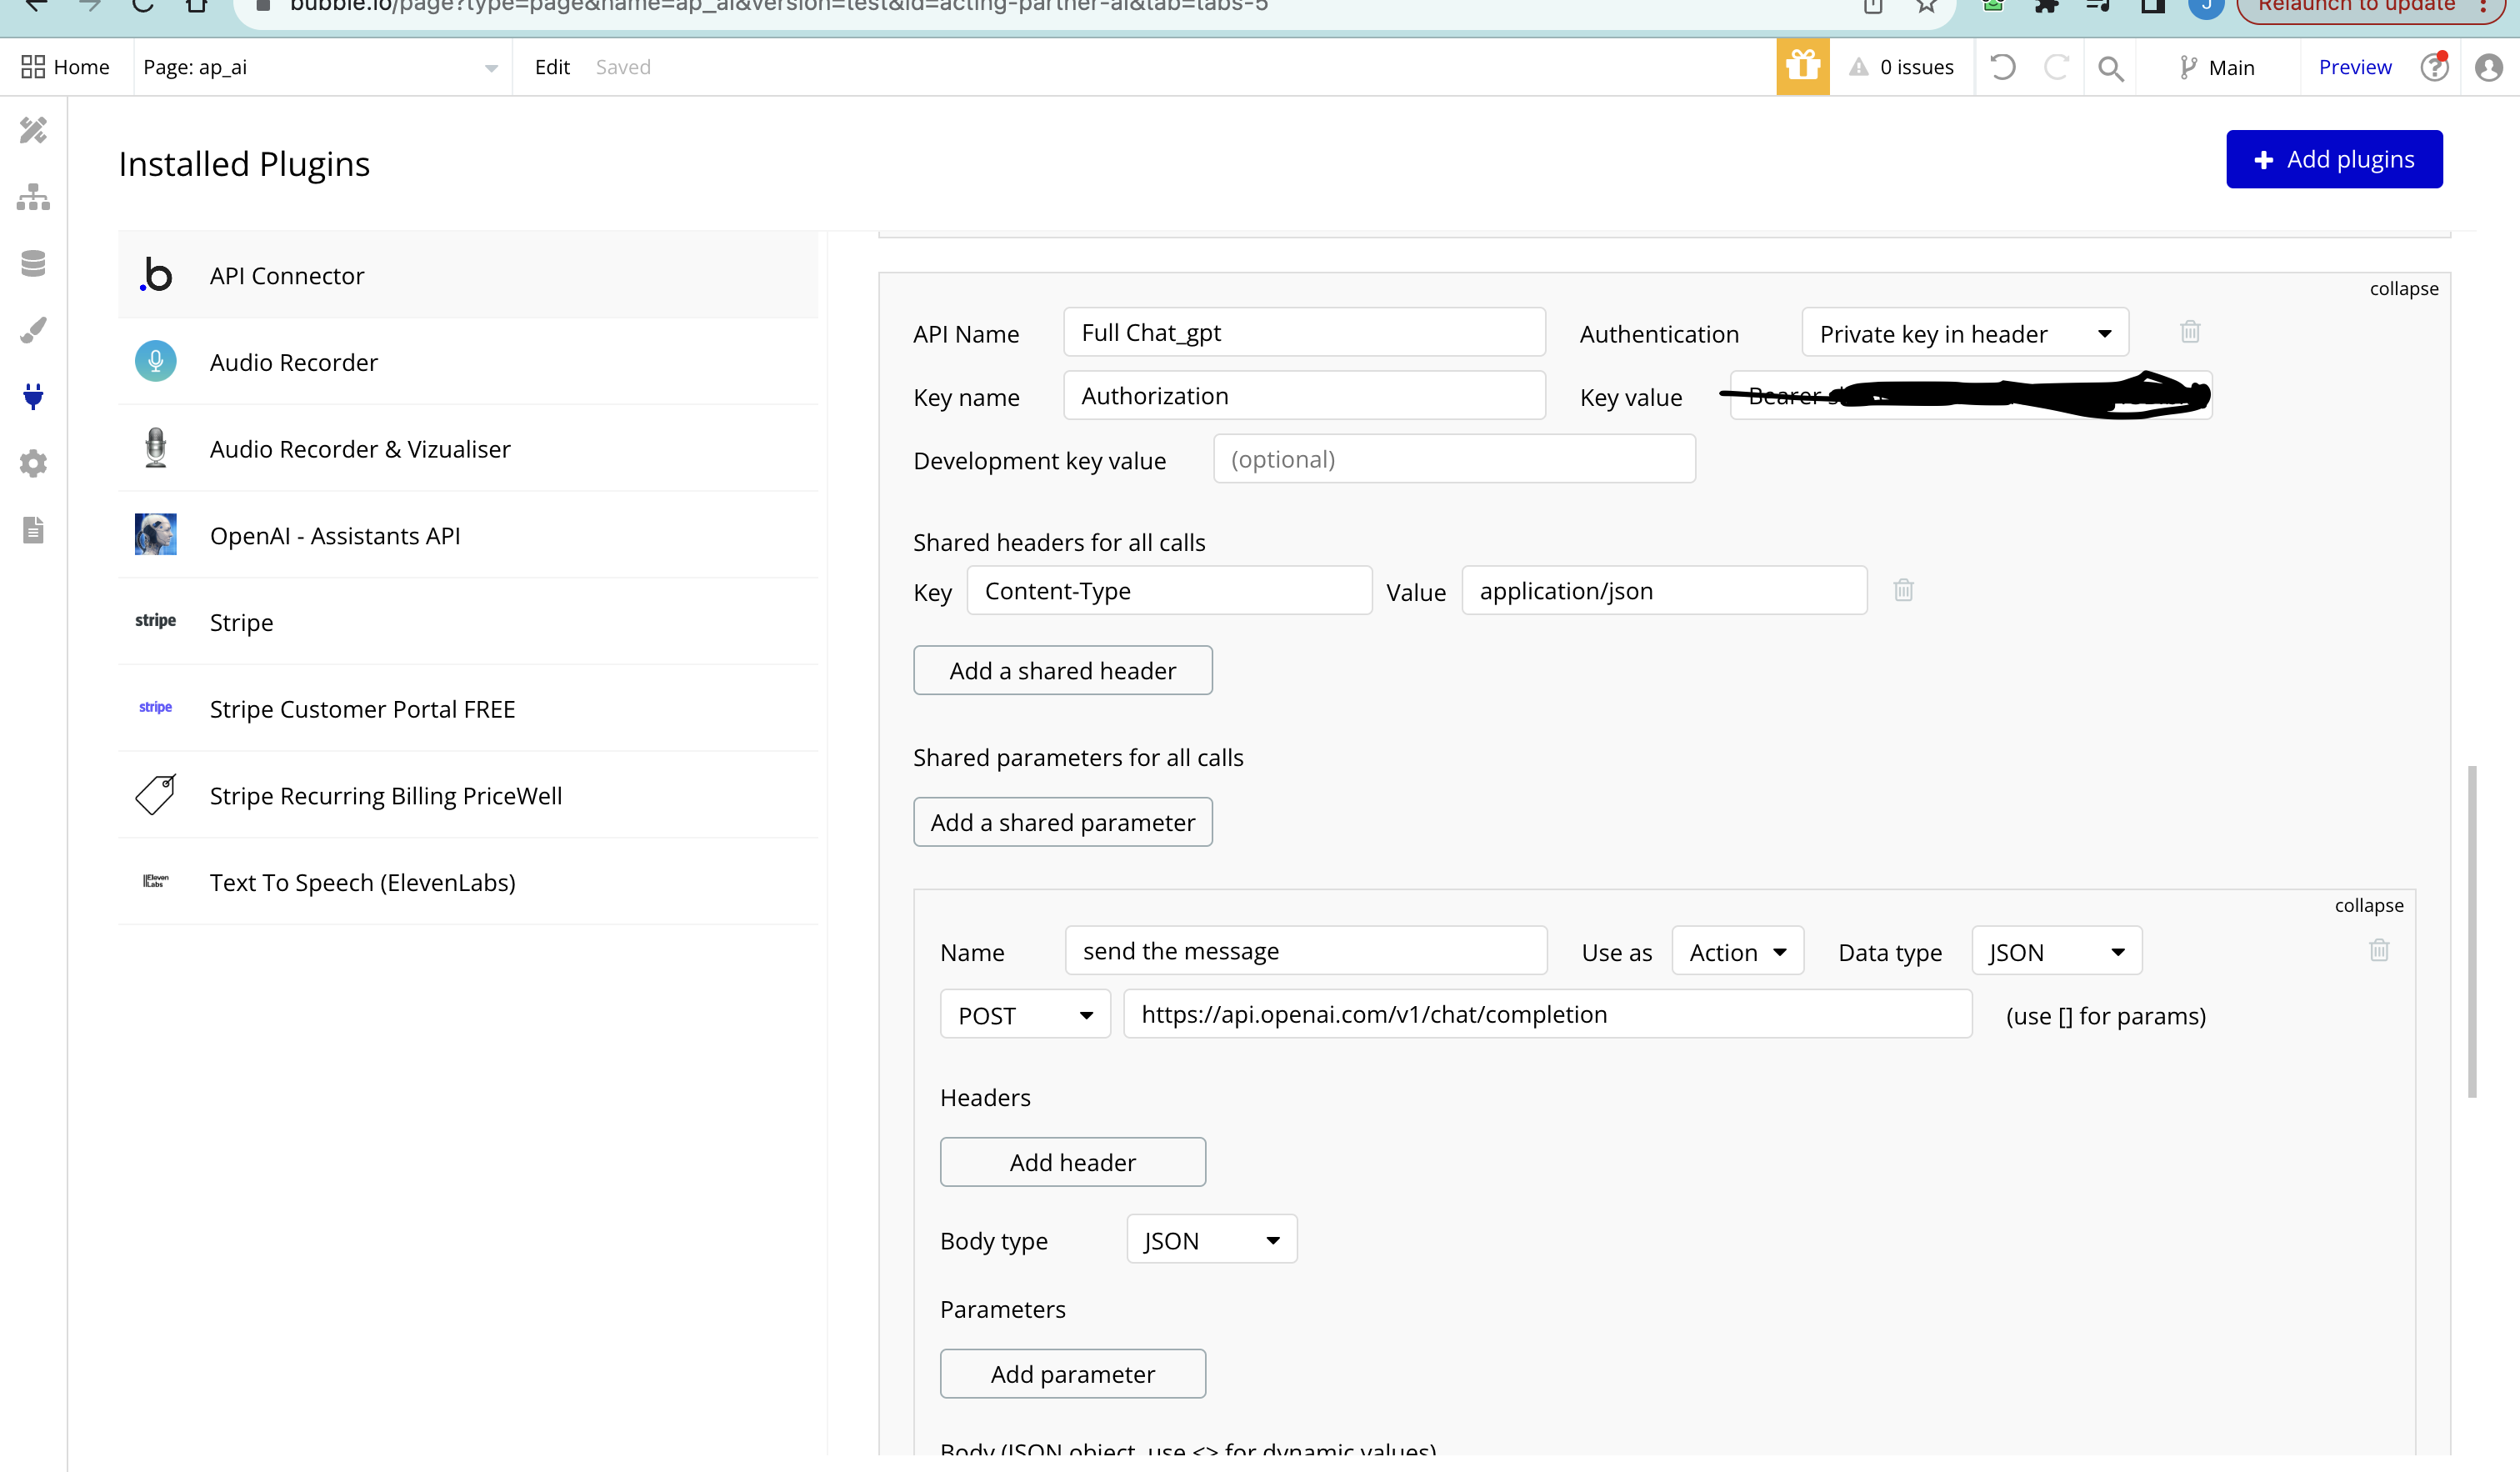Open the Settings tab gear icon
This screenshot has width=2520, height=1472.
pos(33,463)
